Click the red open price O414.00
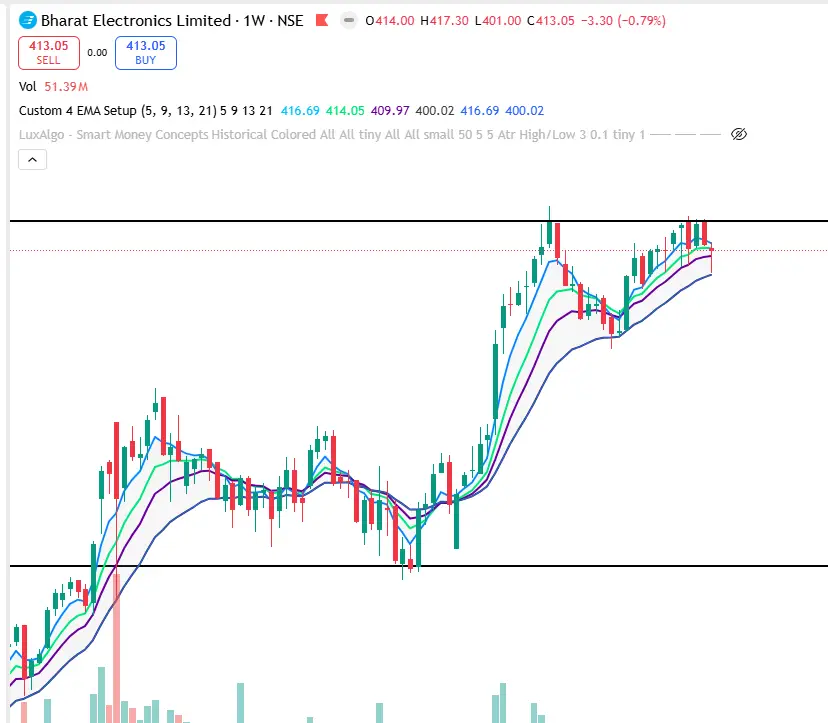This screenshot has width=828, height=723. tap(389, 19)
